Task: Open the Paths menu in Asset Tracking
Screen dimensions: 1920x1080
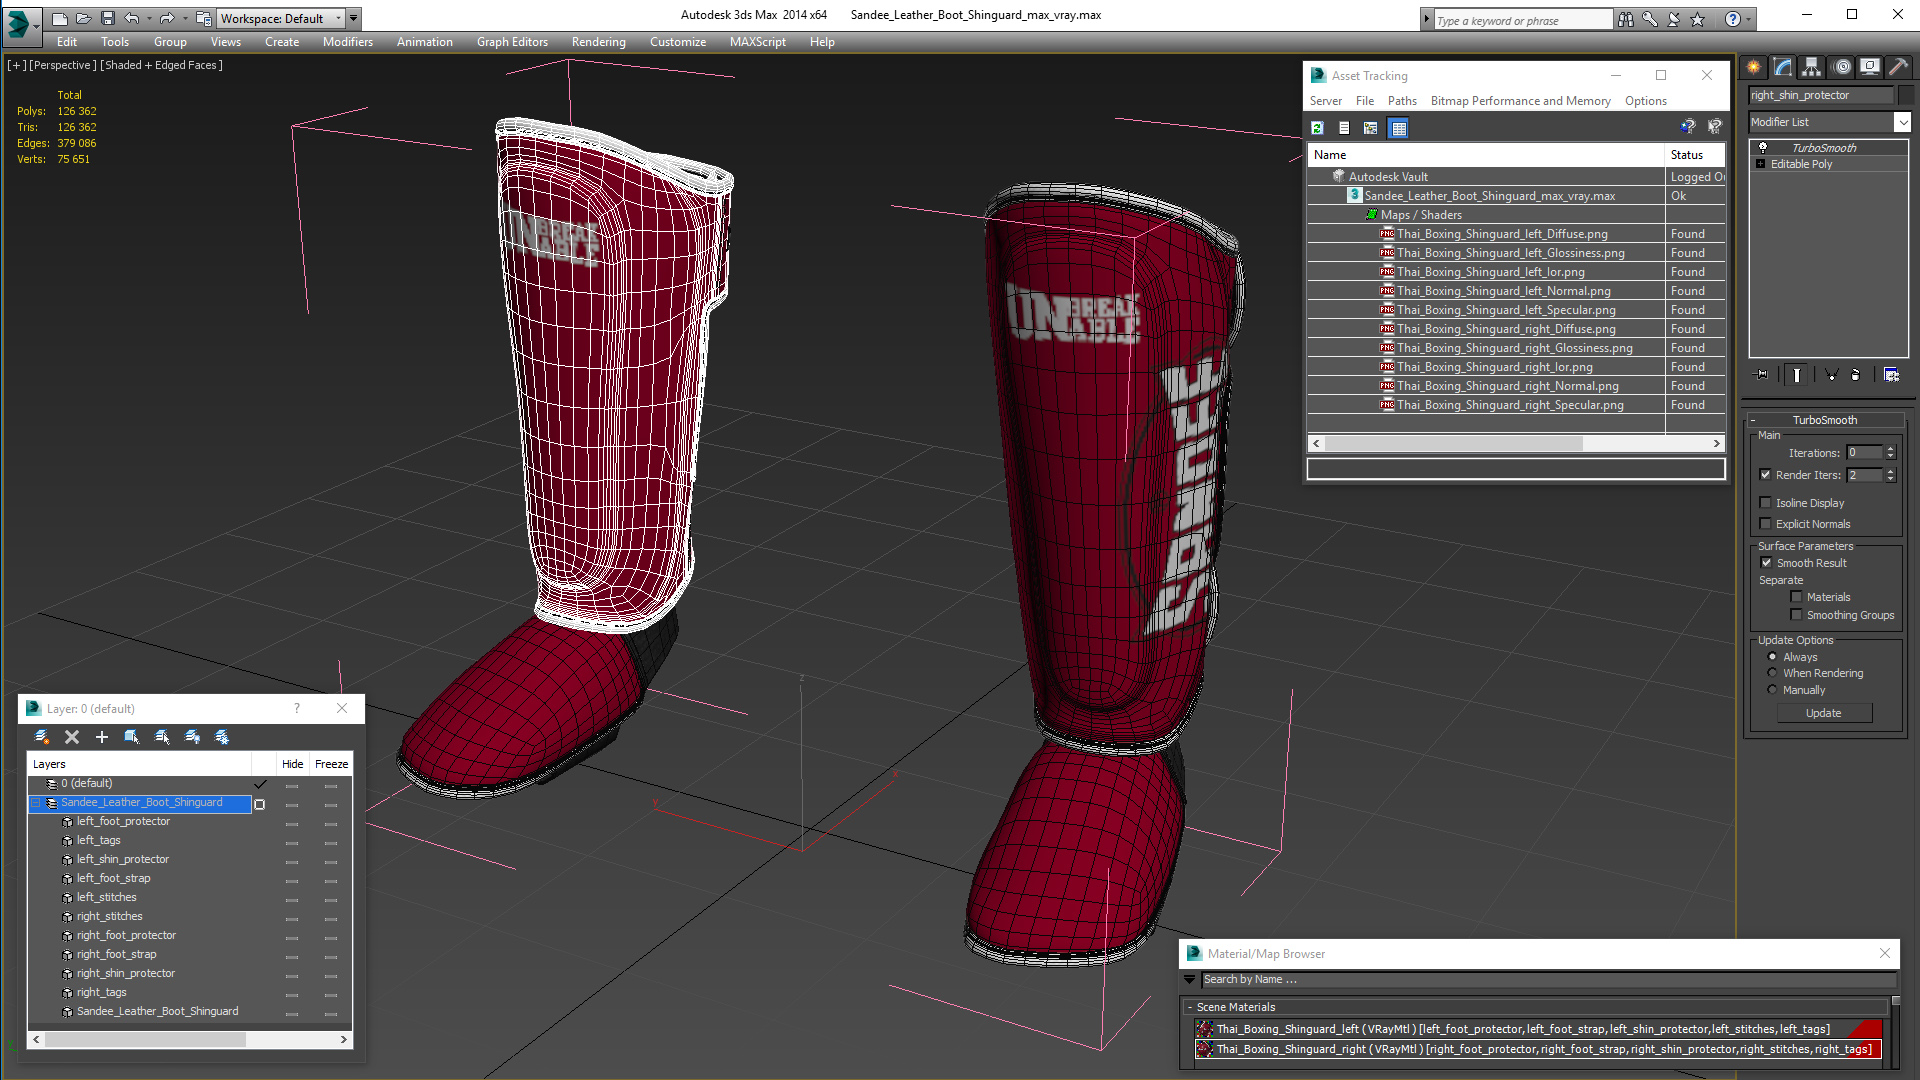Action: click(1402, 101)
